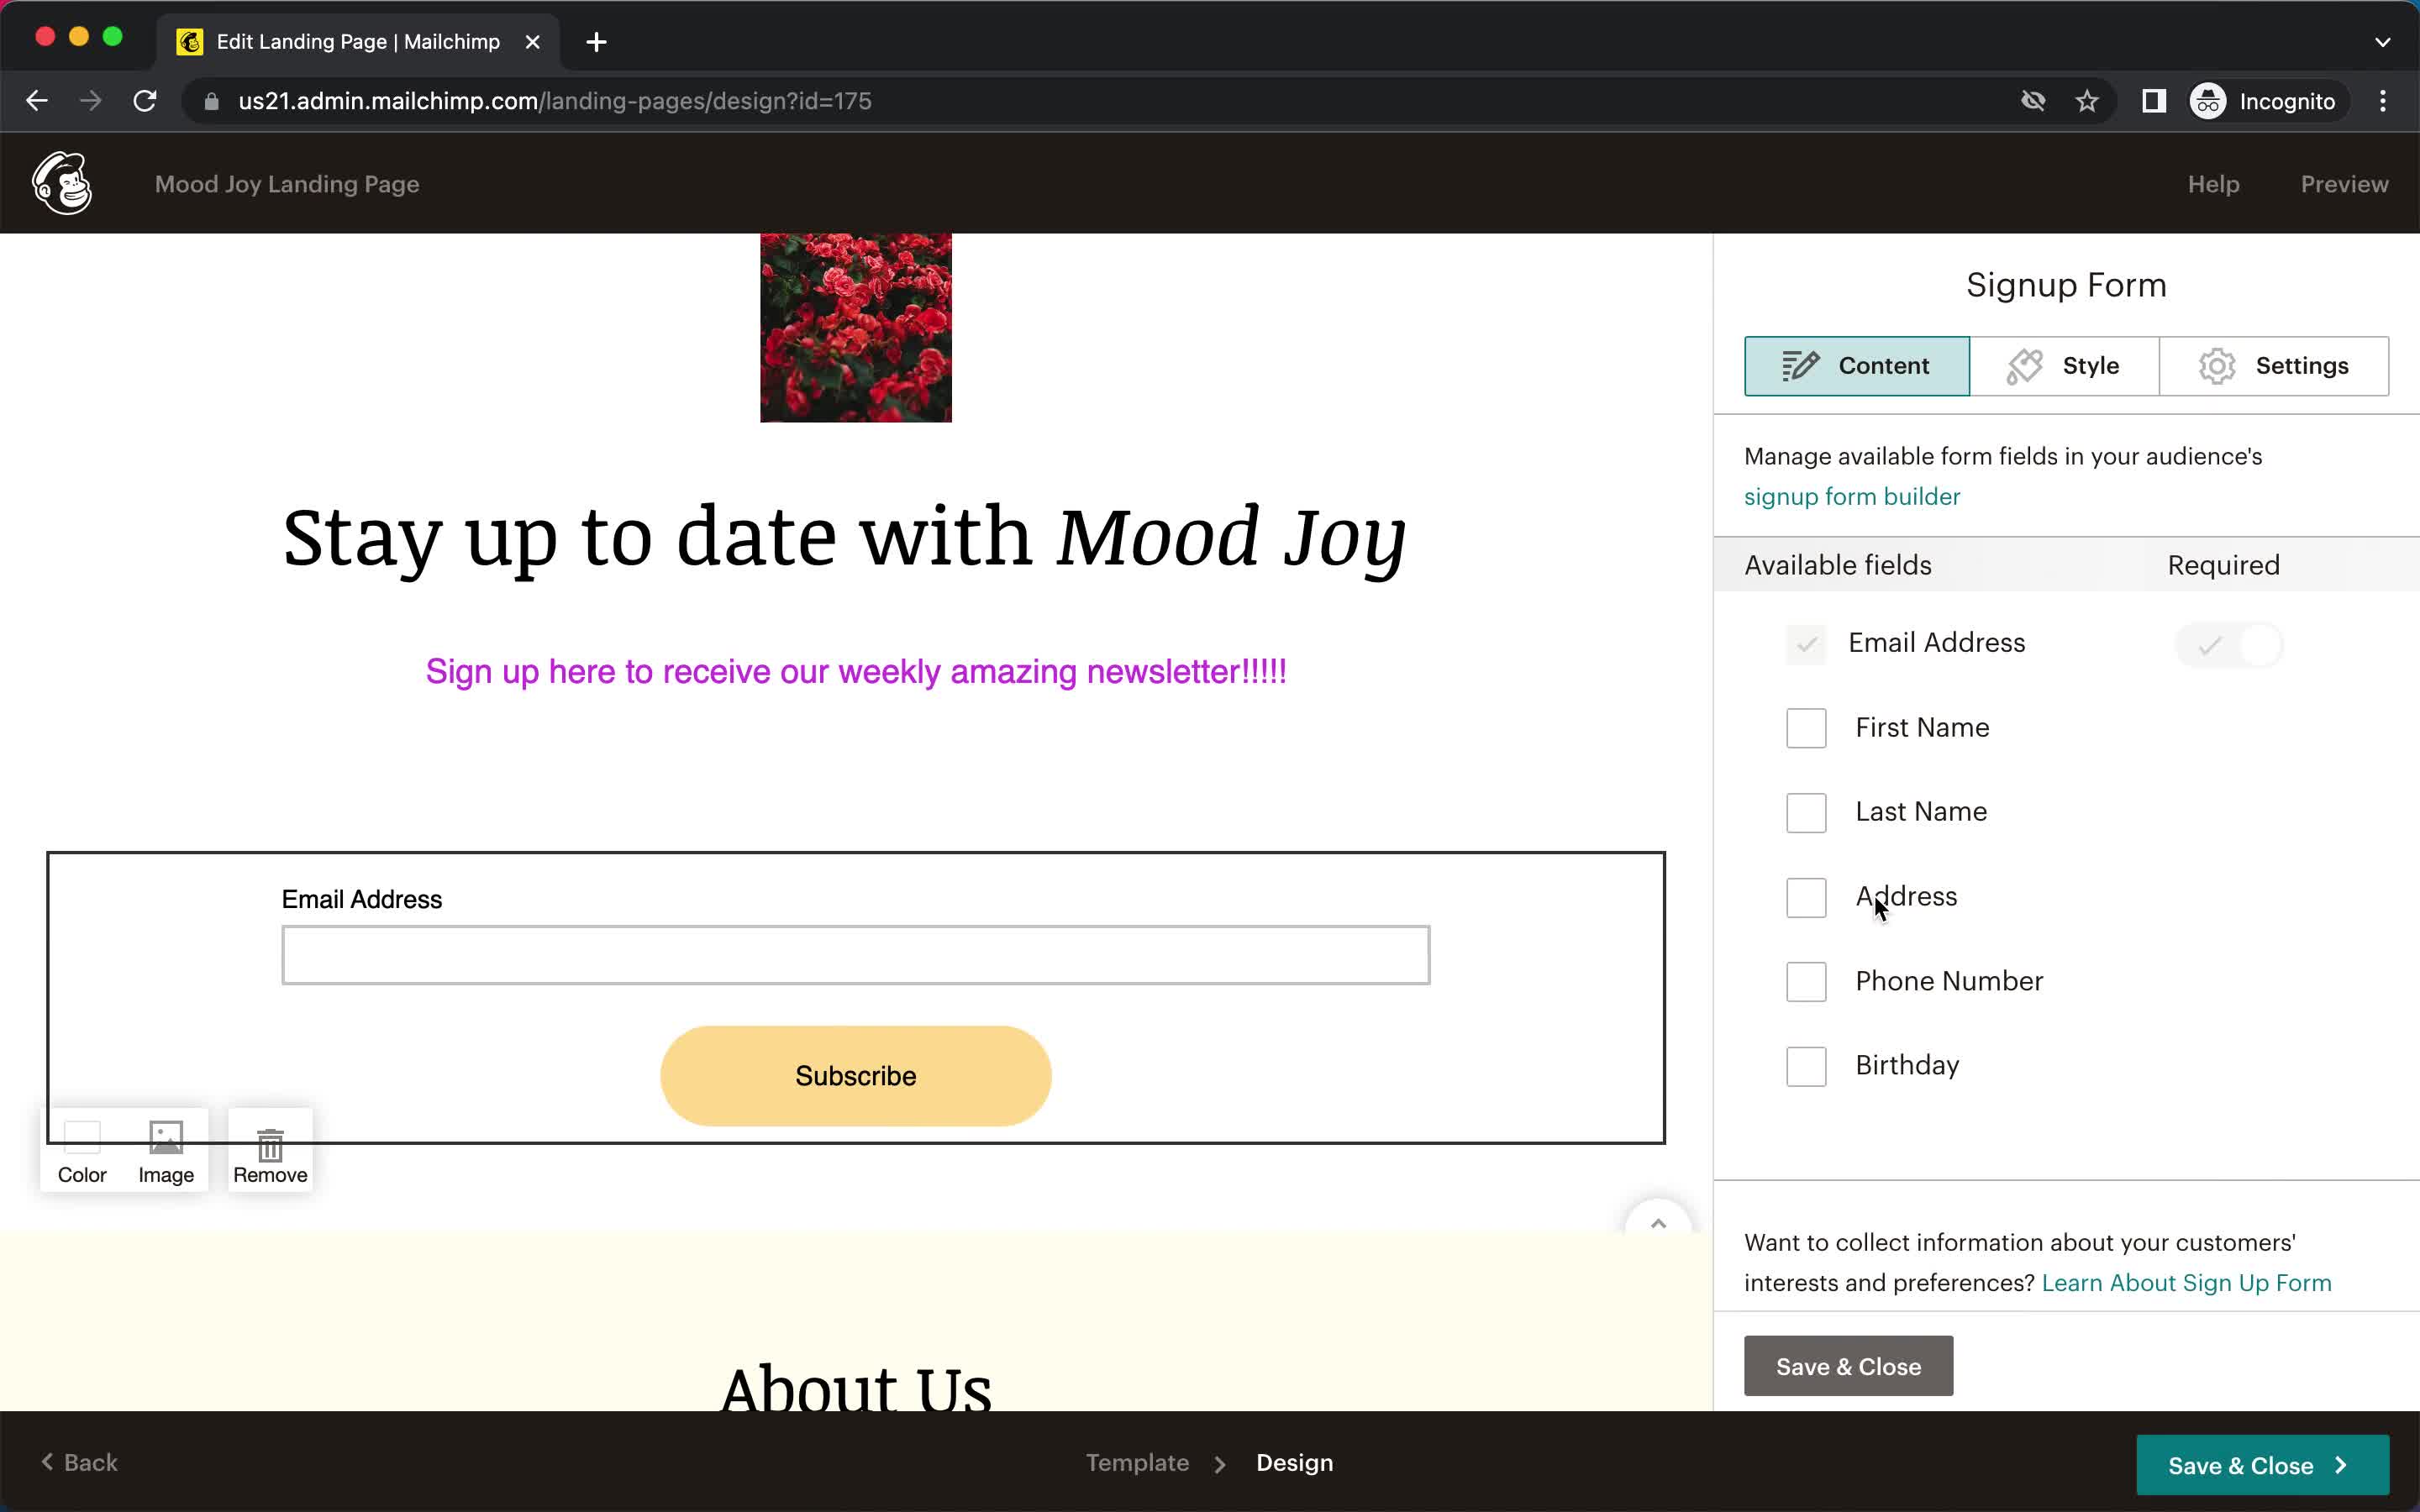Toggle the First Name field checkbox
Image resolution: width=2420 pixels, height=1512 pixels.
point(1805,728)
